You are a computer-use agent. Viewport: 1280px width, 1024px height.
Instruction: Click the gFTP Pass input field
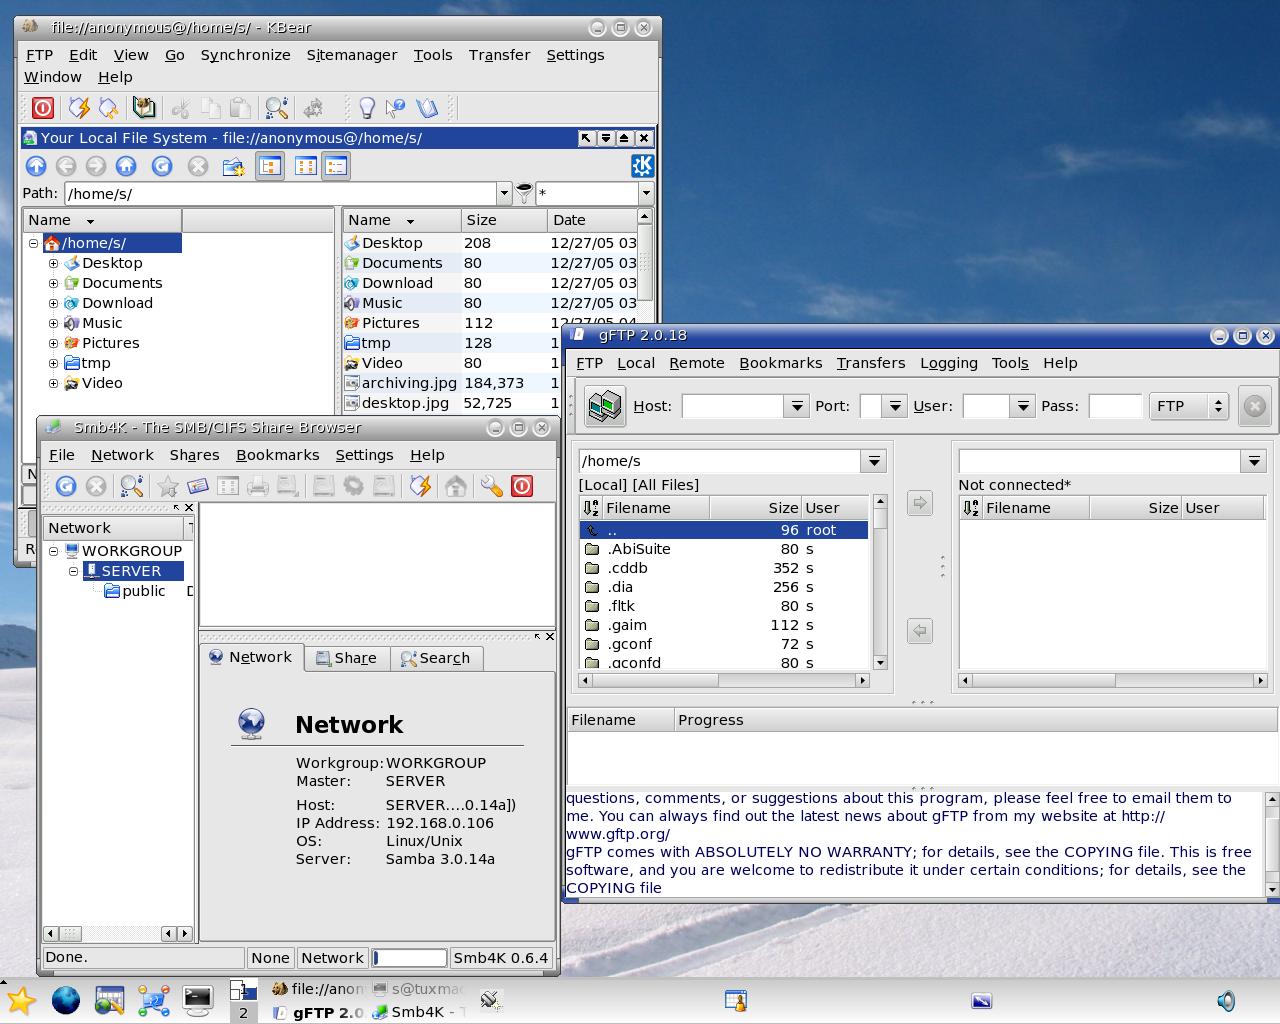(1114, 406)
